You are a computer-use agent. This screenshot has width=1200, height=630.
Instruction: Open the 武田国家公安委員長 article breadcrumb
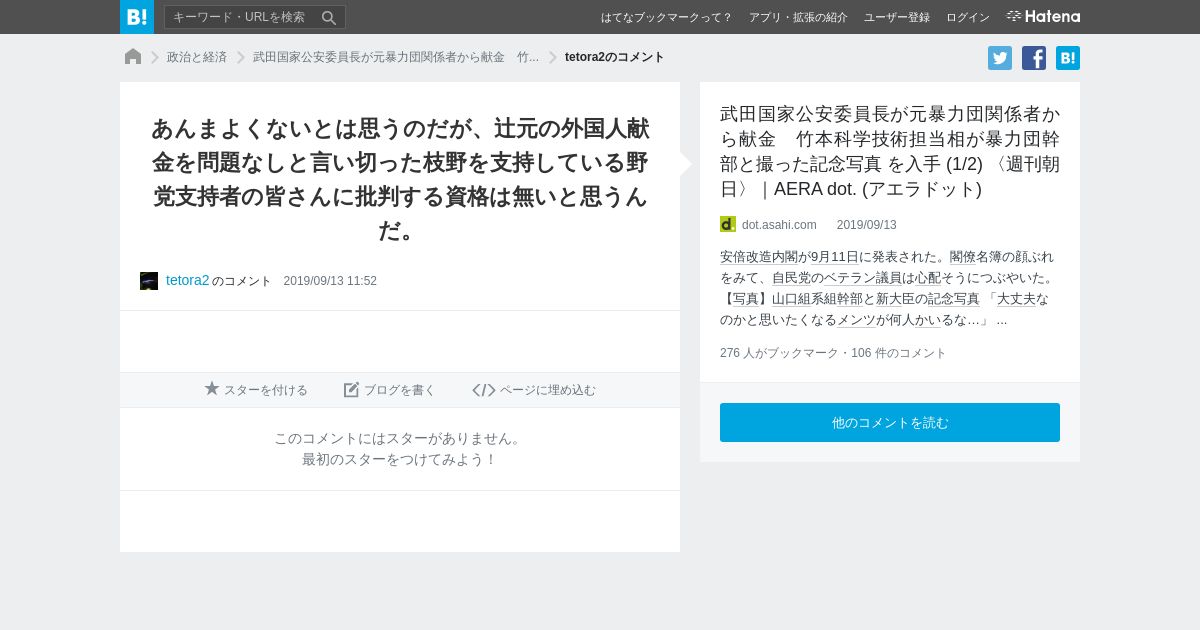396,57
